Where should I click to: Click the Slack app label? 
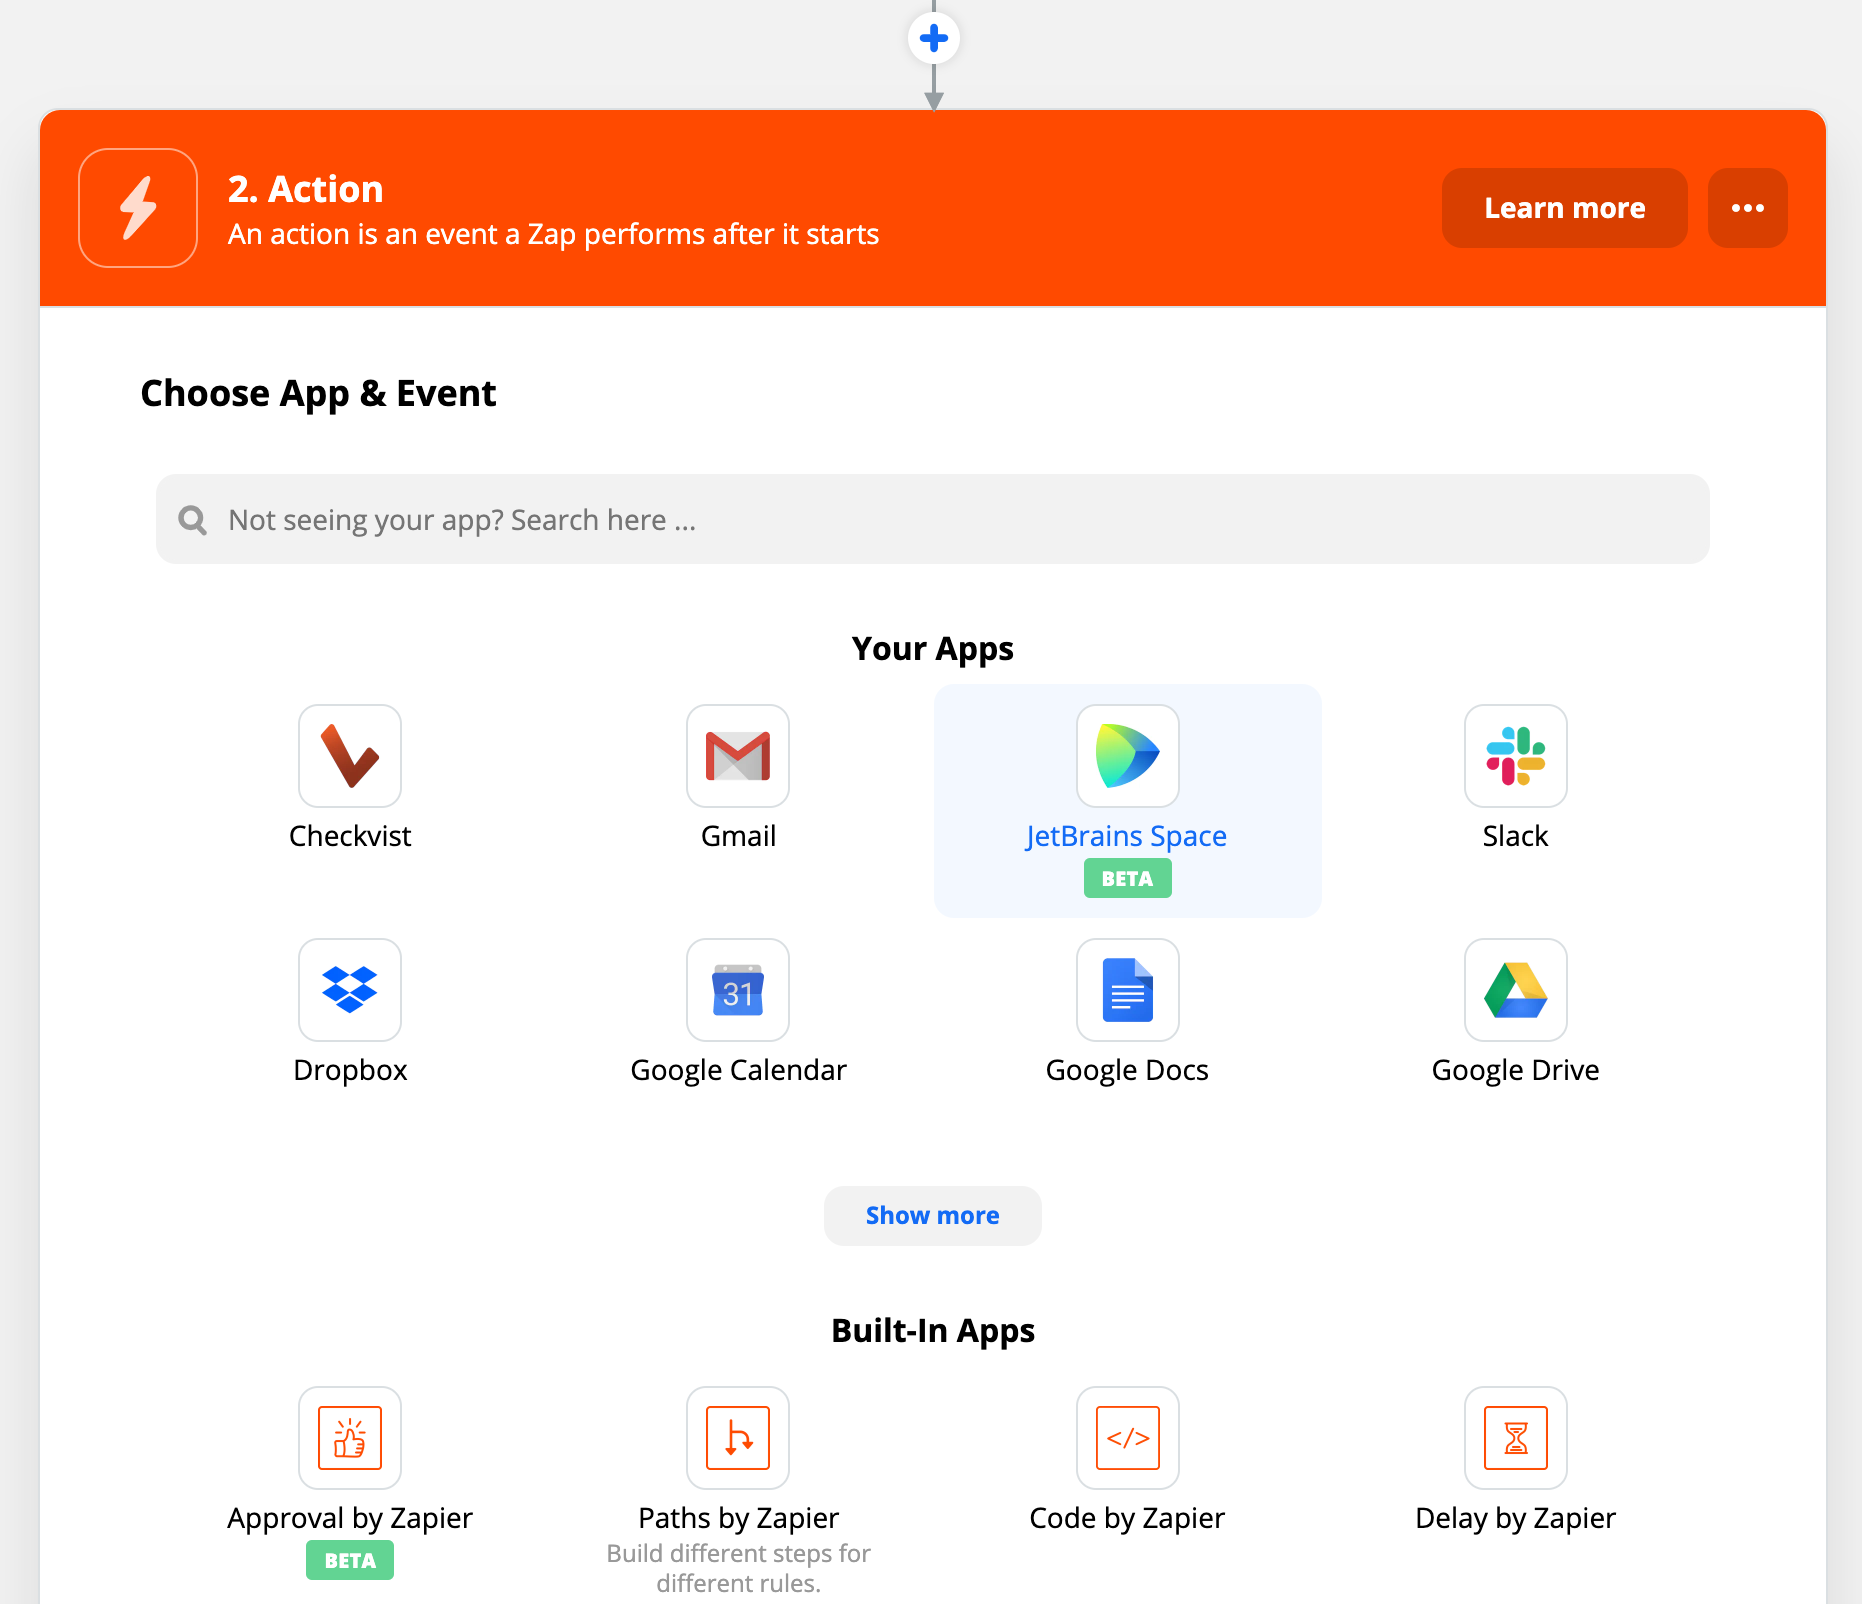pos(1515,836)
